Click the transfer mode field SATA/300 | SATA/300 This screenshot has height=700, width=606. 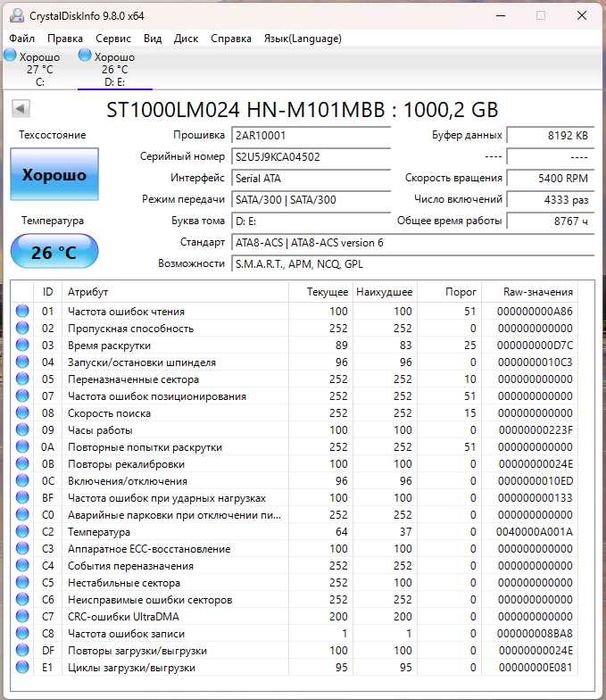(x=311, y=200)
